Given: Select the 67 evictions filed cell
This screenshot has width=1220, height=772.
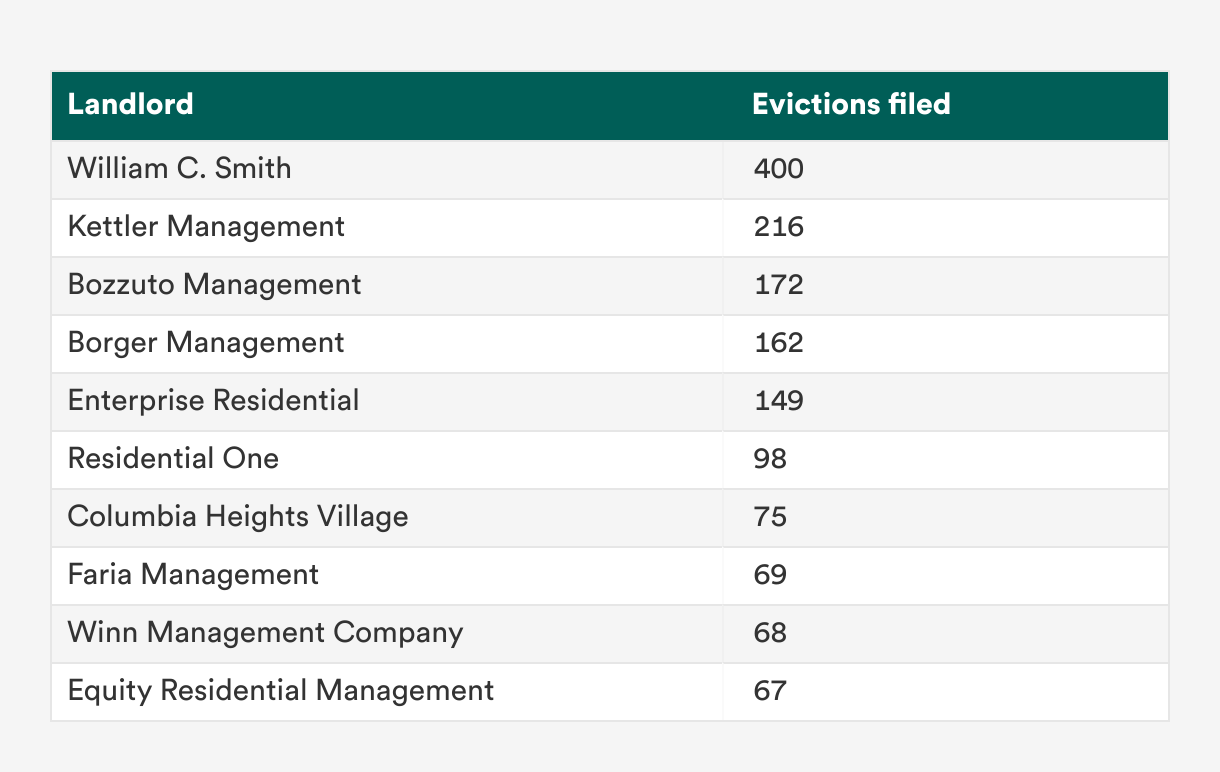Looking at the screenshot, I should [770, 690].
